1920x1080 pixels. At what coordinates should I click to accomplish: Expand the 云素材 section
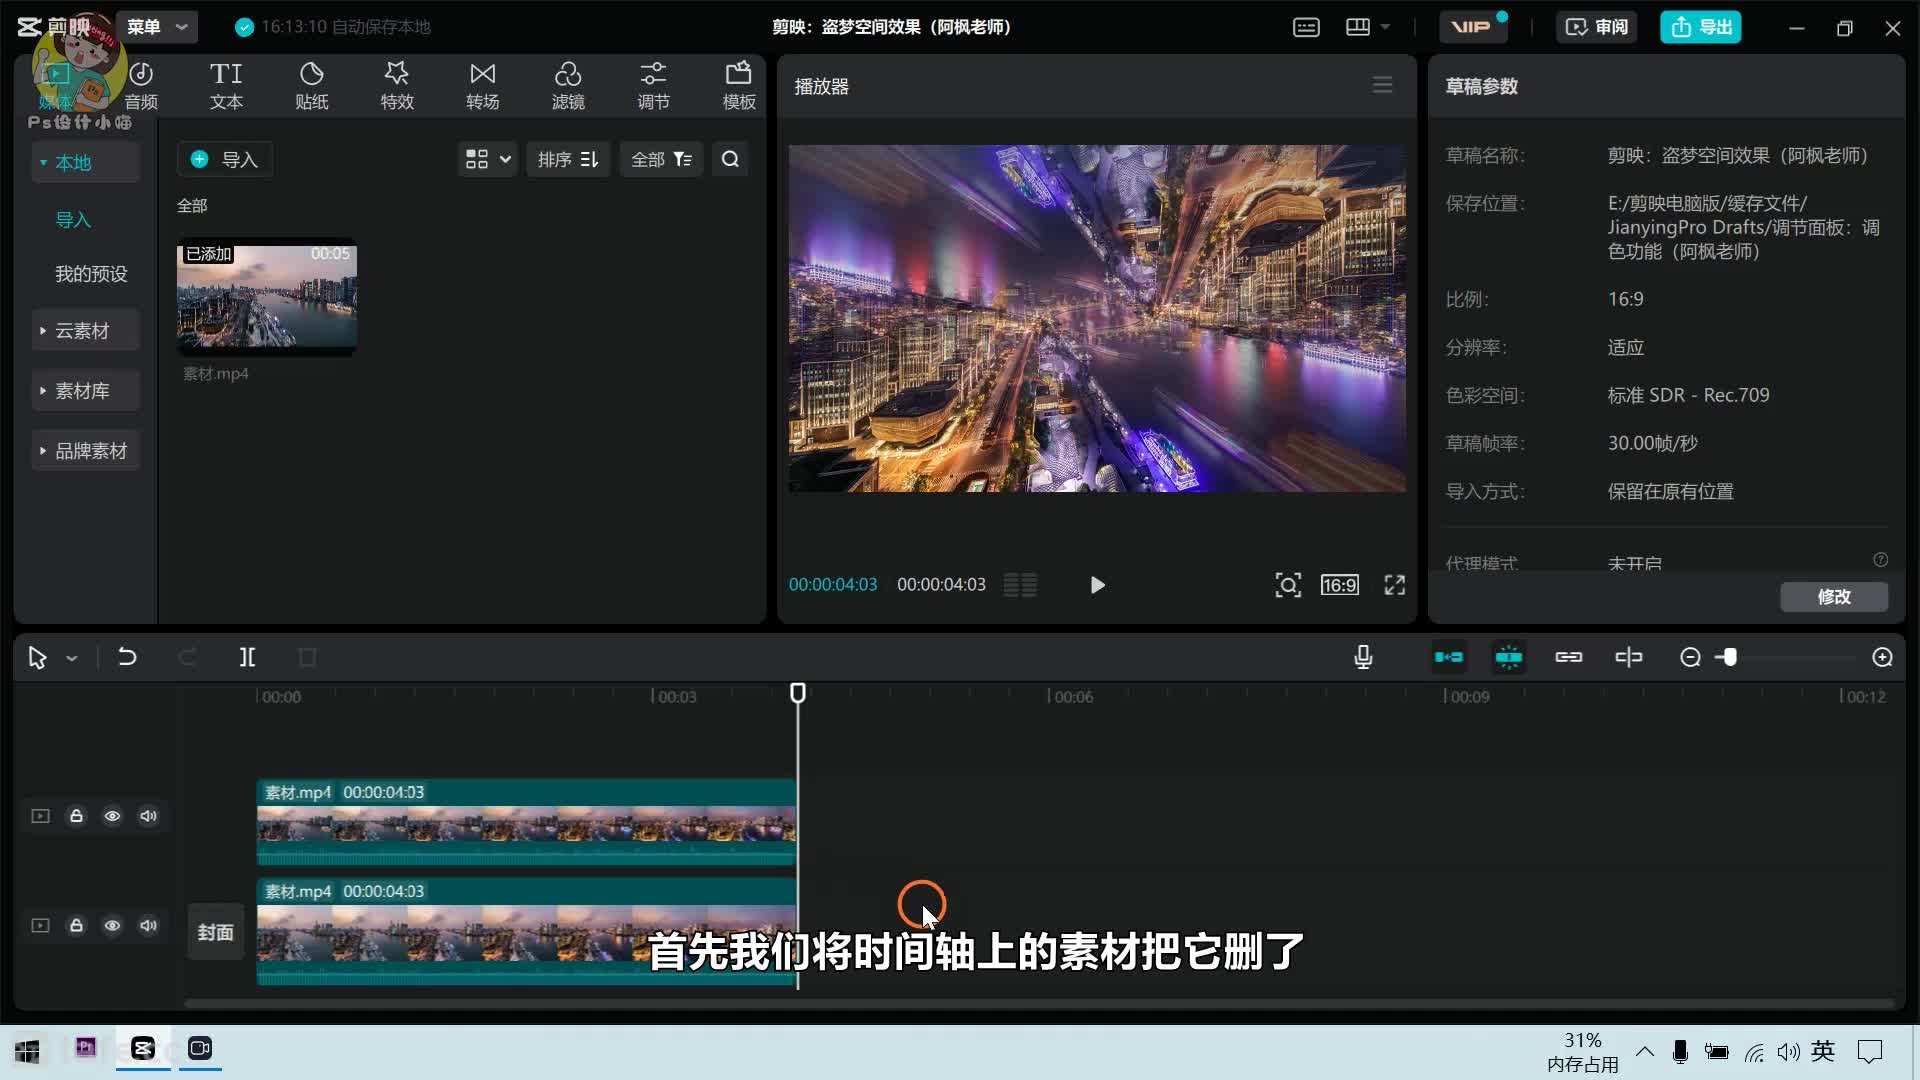tap(85, 331)
